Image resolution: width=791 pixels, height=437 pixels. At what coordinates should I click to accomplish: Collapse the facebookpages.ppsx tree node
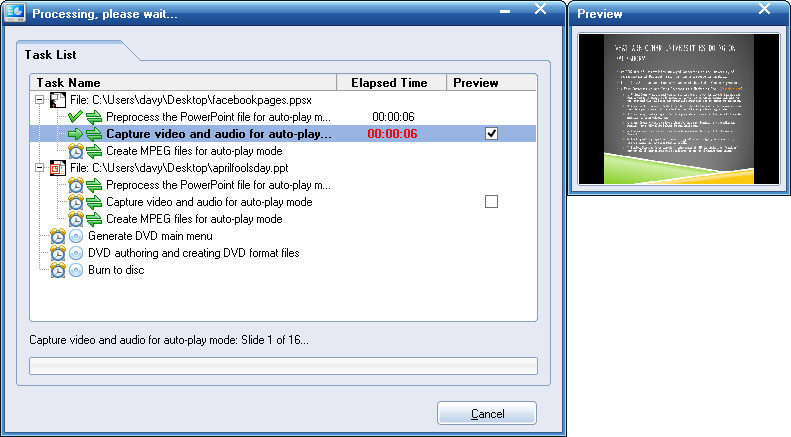tap(39, 100)
